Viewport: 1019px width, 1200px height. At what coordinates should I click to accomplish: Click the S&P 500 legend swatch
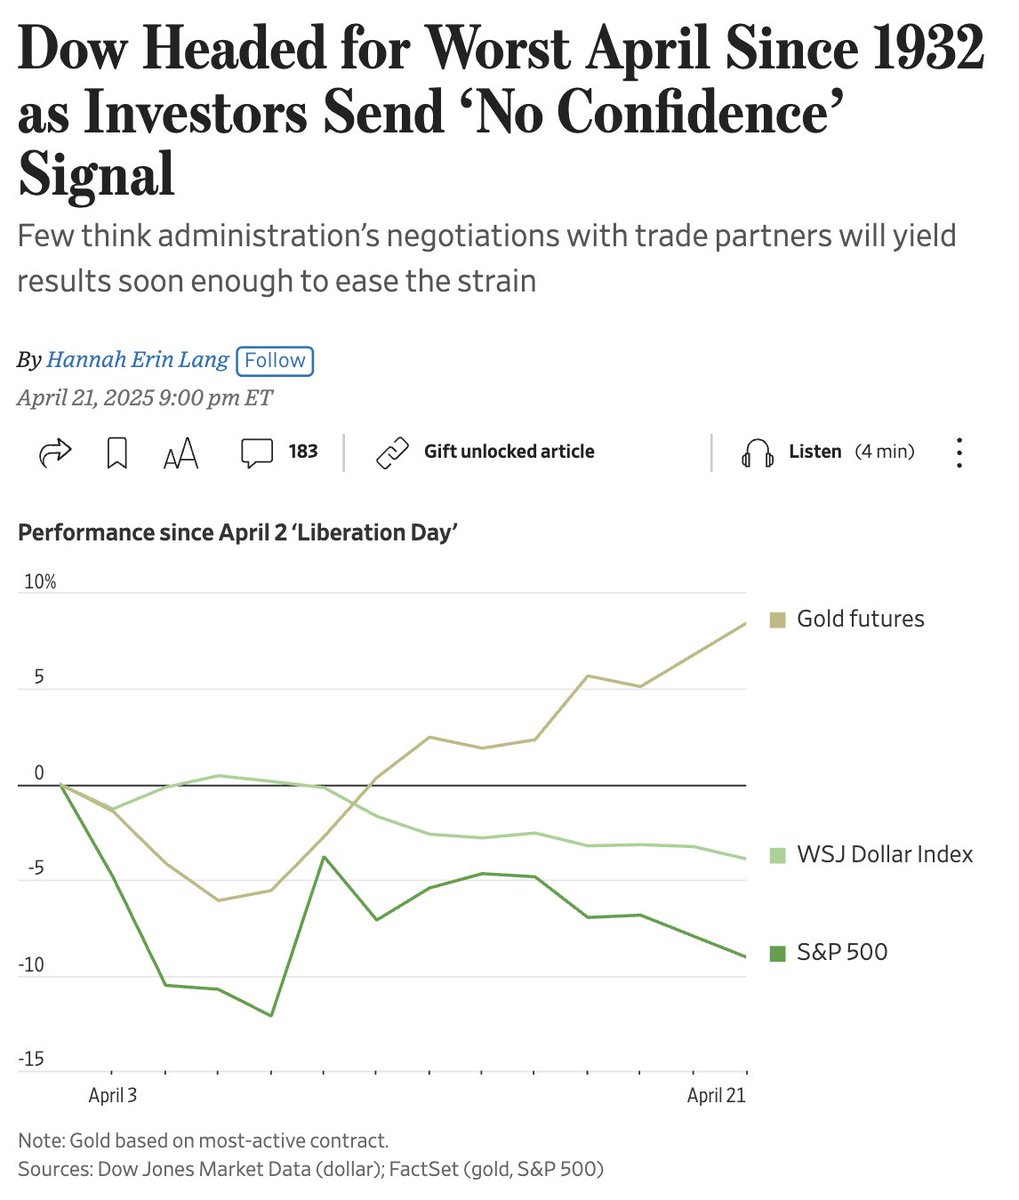point(777,953)
